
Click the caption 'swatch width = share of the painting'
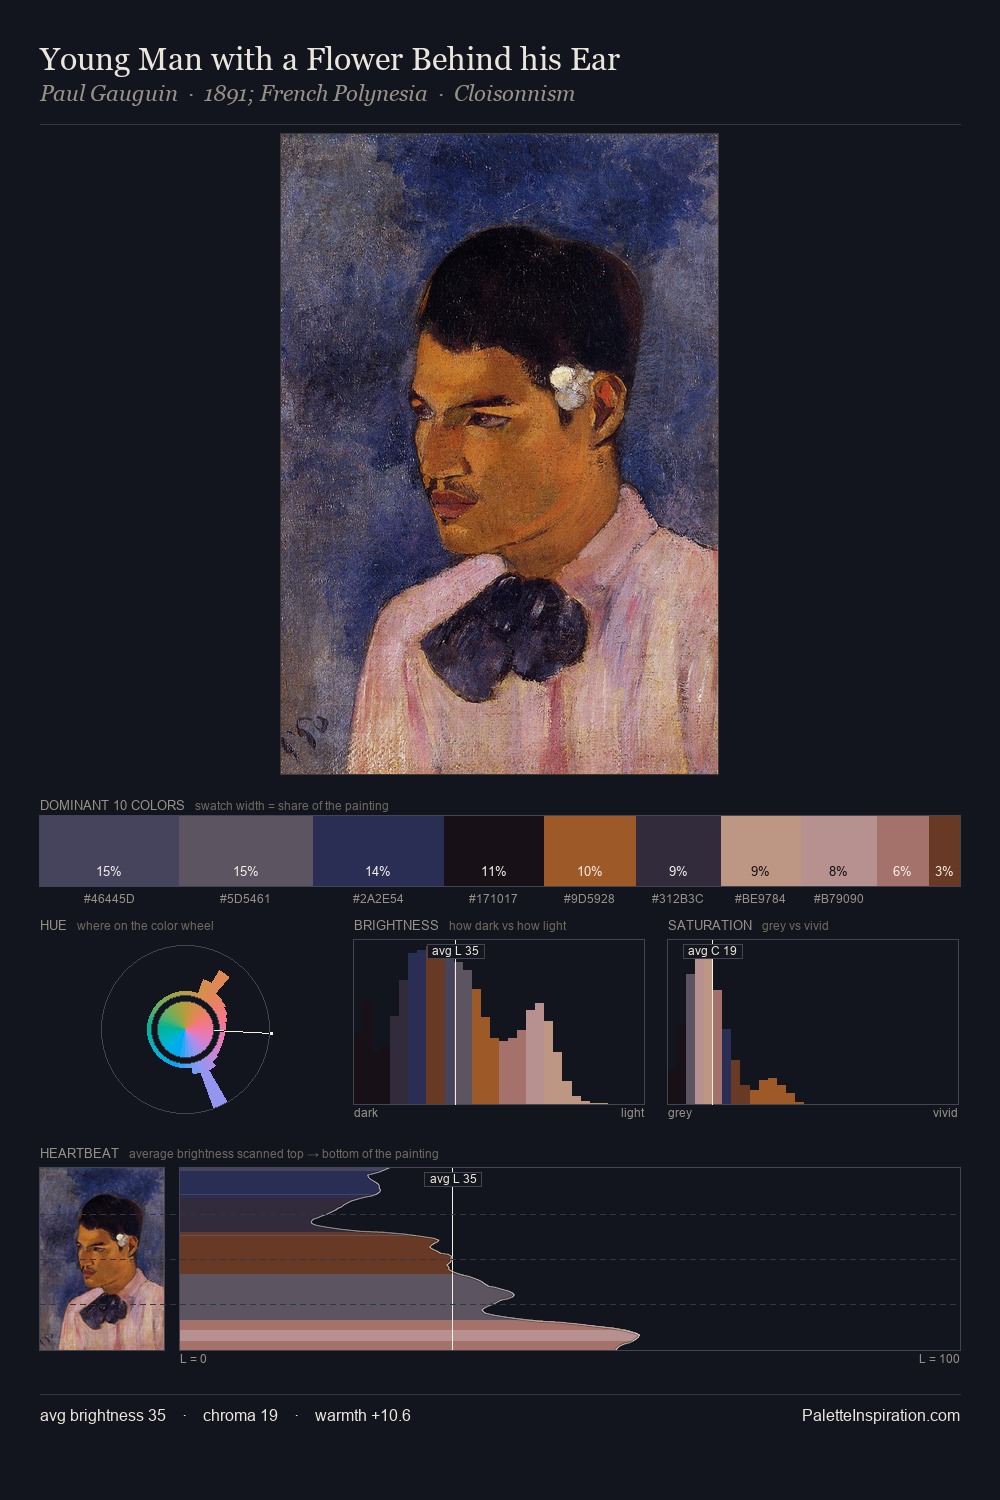point(292,806)
